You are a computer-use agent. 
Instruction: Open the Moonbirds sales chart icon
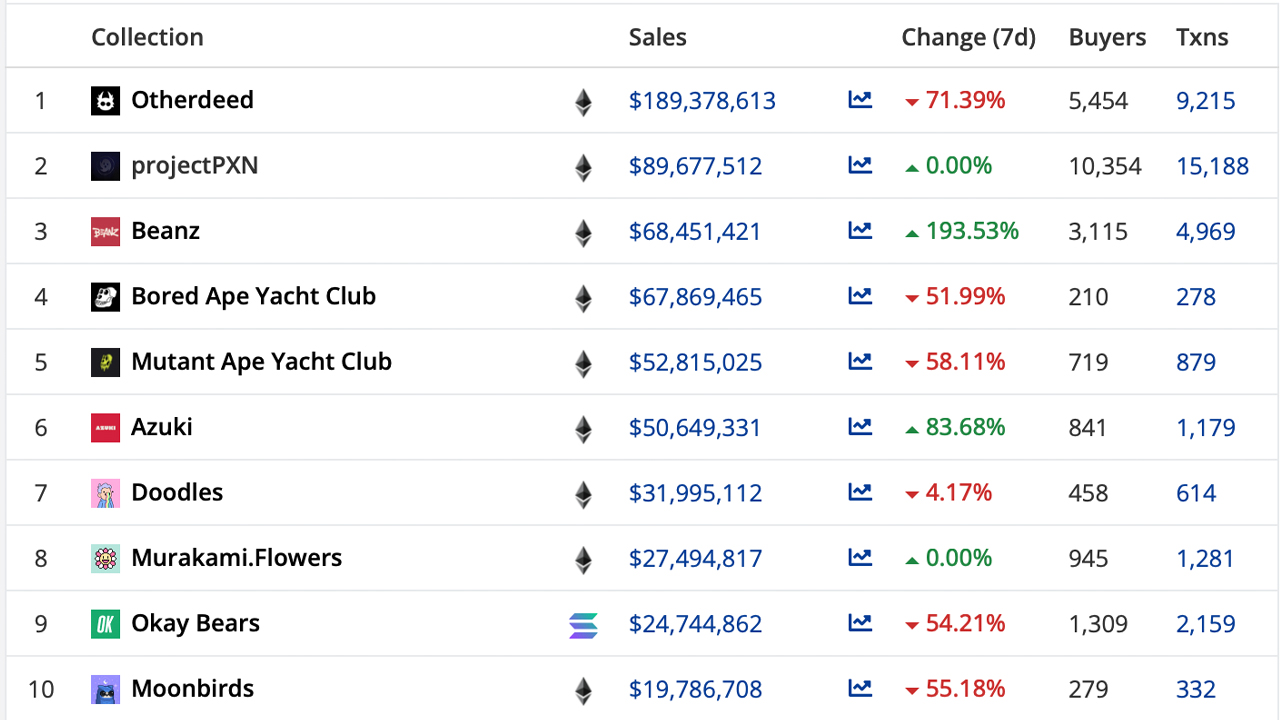[860, 688]
